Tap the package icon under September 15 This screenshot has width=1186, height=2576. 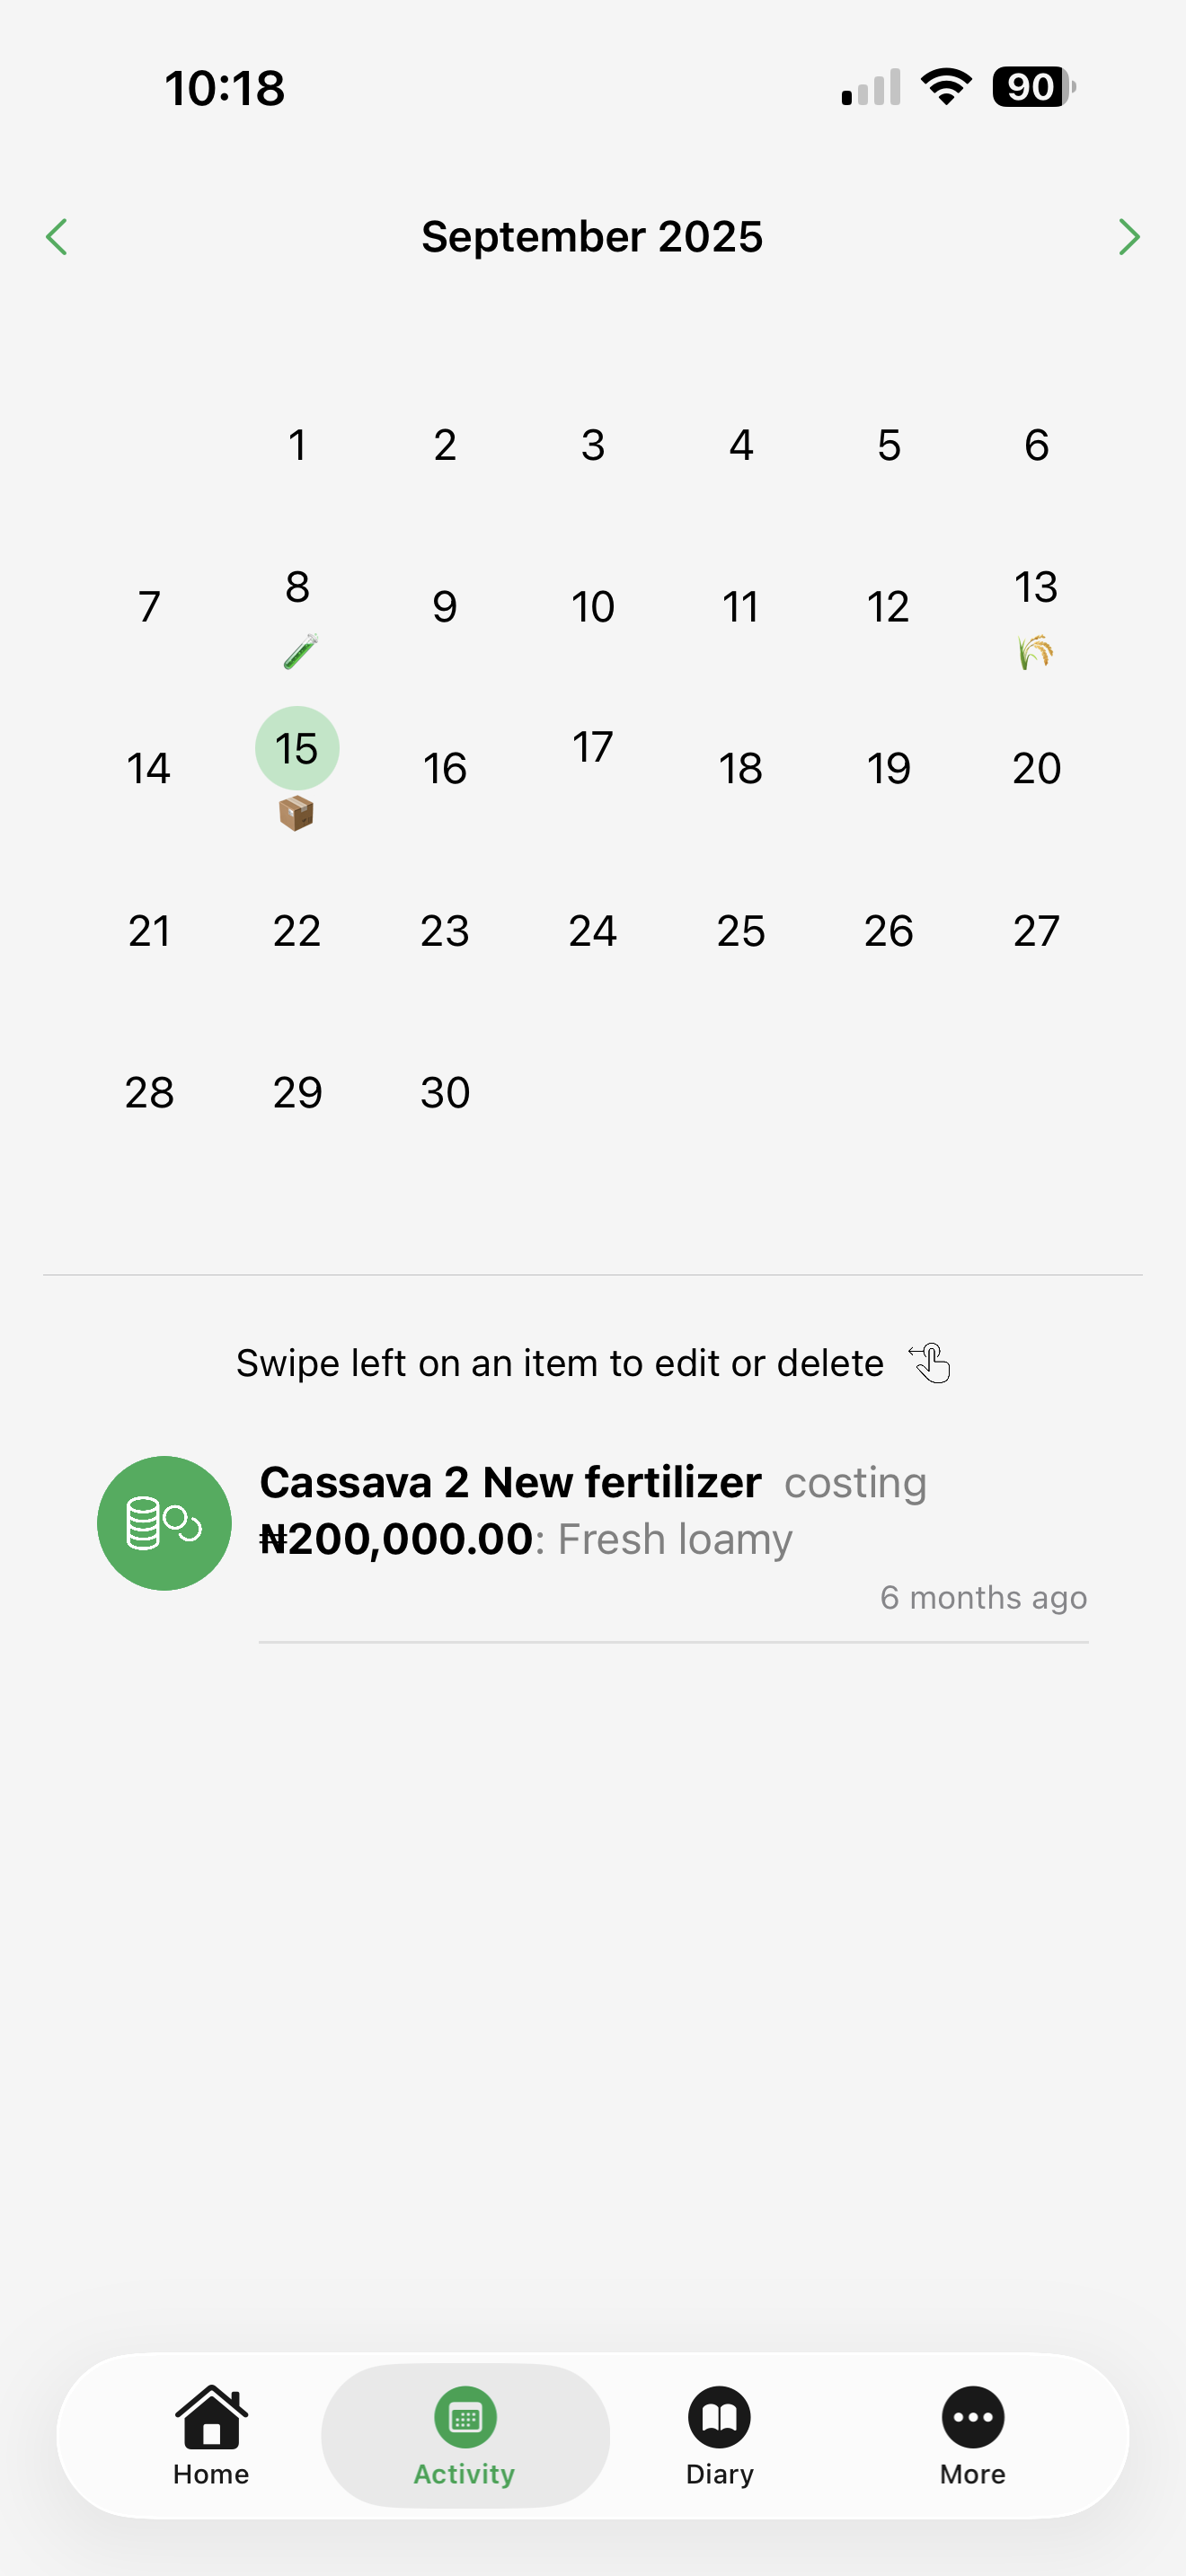(296, 813)
